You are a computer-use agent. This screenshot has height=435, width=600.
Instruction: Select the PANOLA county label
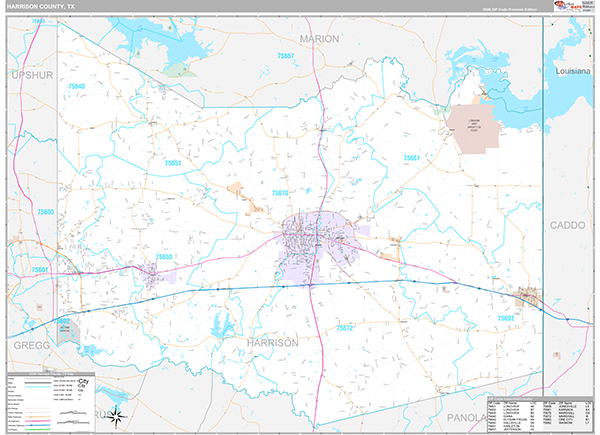coord(465,418)
